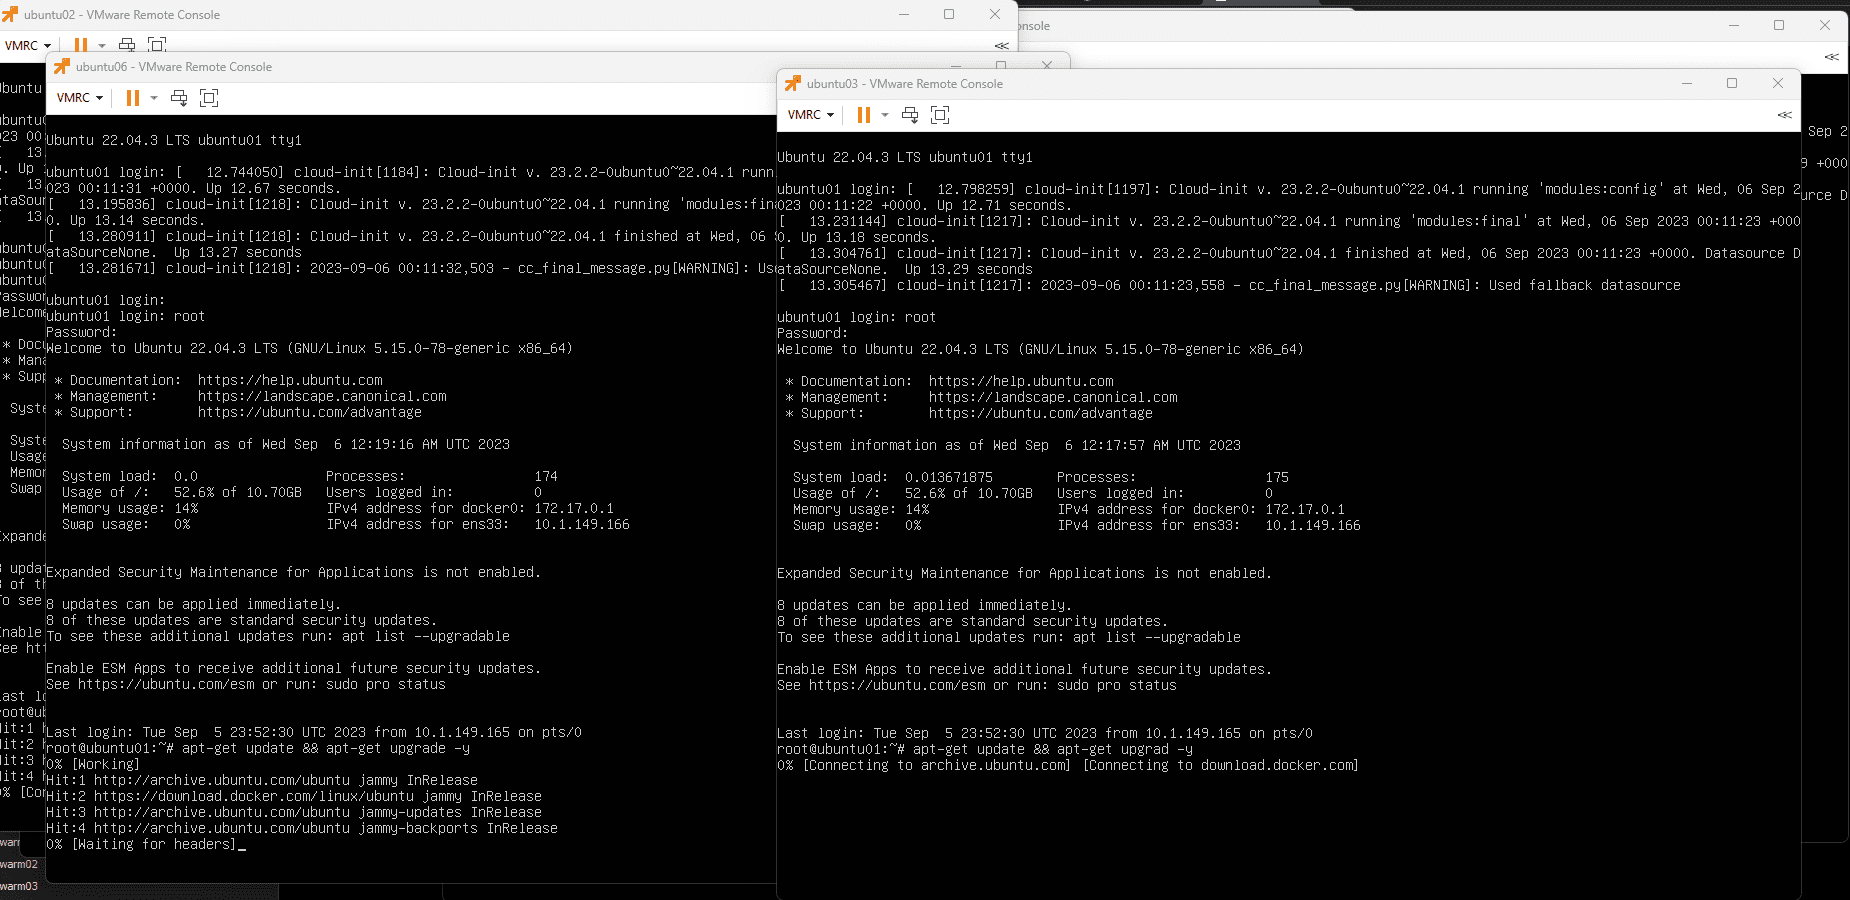Click 'sudo pro status' line in ubuntu06

(246, 684)
